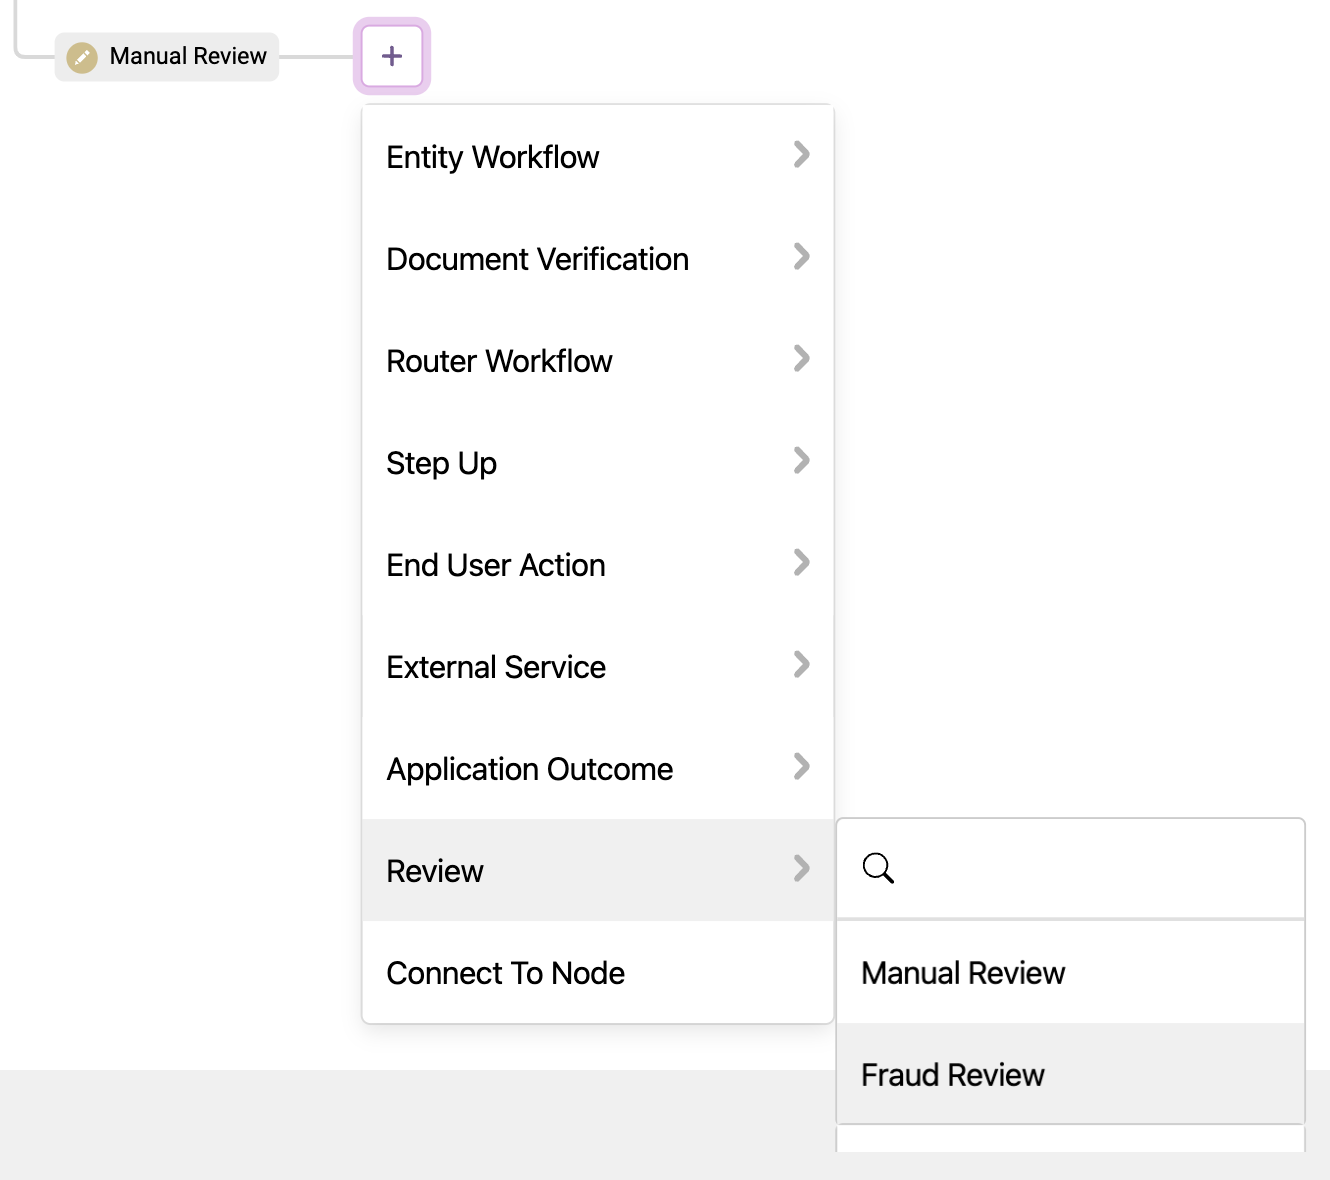Click the plus add-node button
The image size is (1330, 1180).
click(x=392, y=56)
